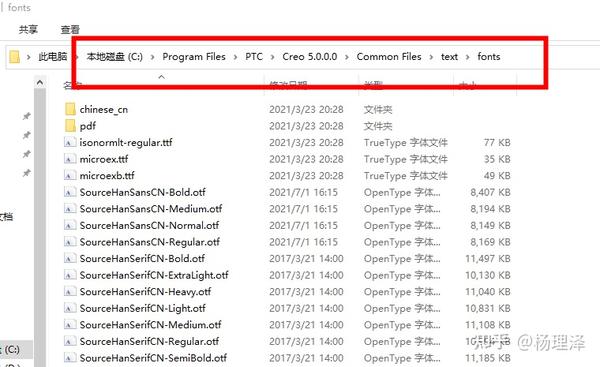This screenshot has width=600, height=367.
Task: Select file name SourceHanSerifCN-SemiBold.otf
Action: (153, 358)
